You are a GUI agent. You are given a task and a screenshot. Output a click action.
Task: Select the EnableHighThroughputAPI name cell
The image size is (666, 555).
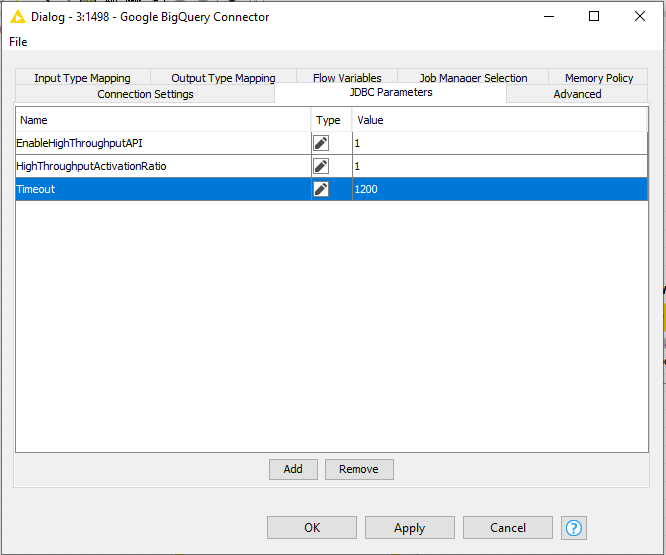(x=163, y=143)
